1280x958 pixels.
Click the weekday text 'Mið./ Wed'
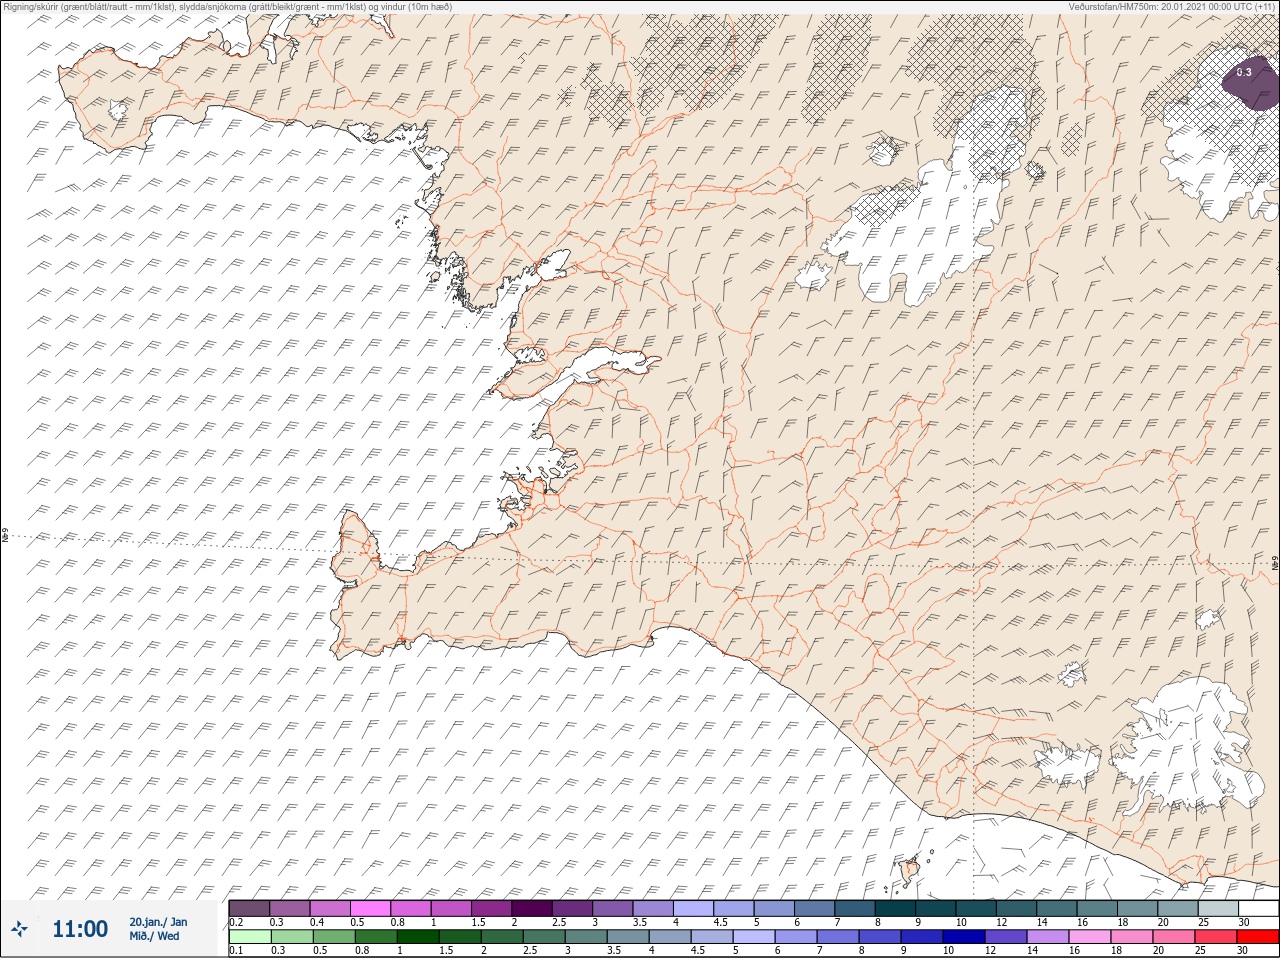point(154,936)
